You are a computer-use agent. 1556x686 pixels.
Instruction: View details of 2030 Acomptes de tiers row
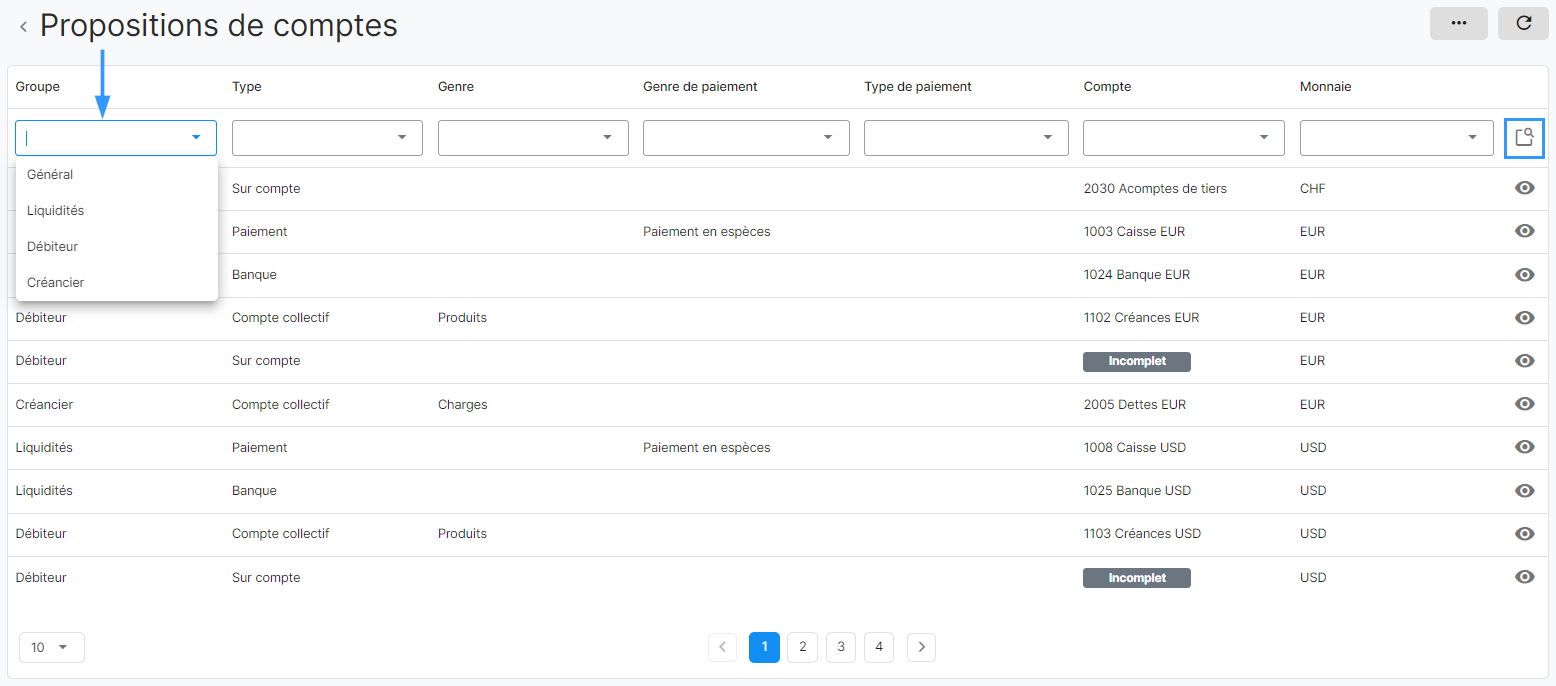point(1524,188)
